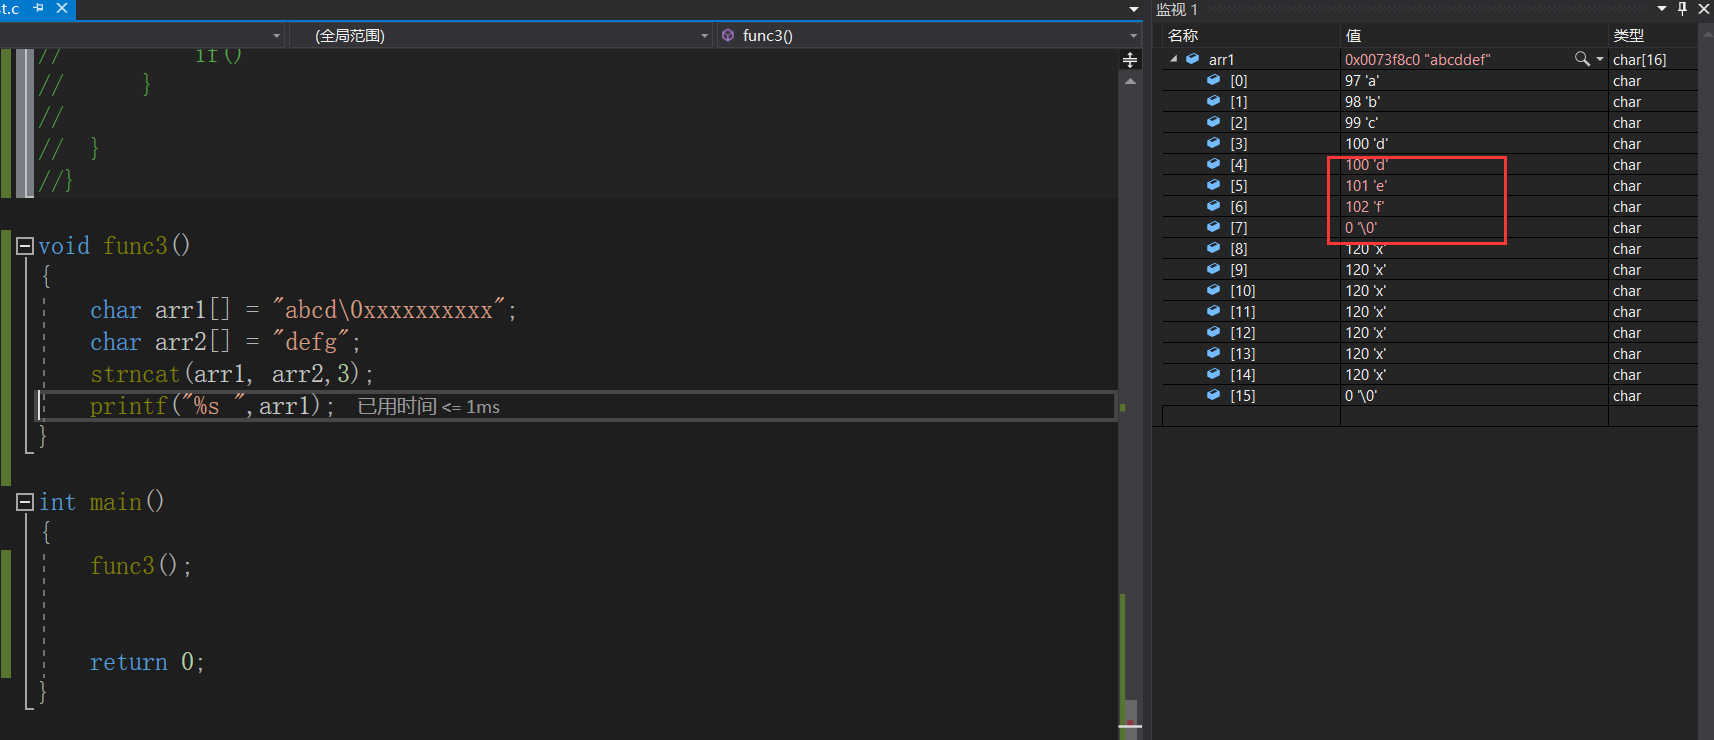Click value 102 'f' in watch
Screen dimensions: 1714x740
pyautogui.click(x=1364, y=207)
